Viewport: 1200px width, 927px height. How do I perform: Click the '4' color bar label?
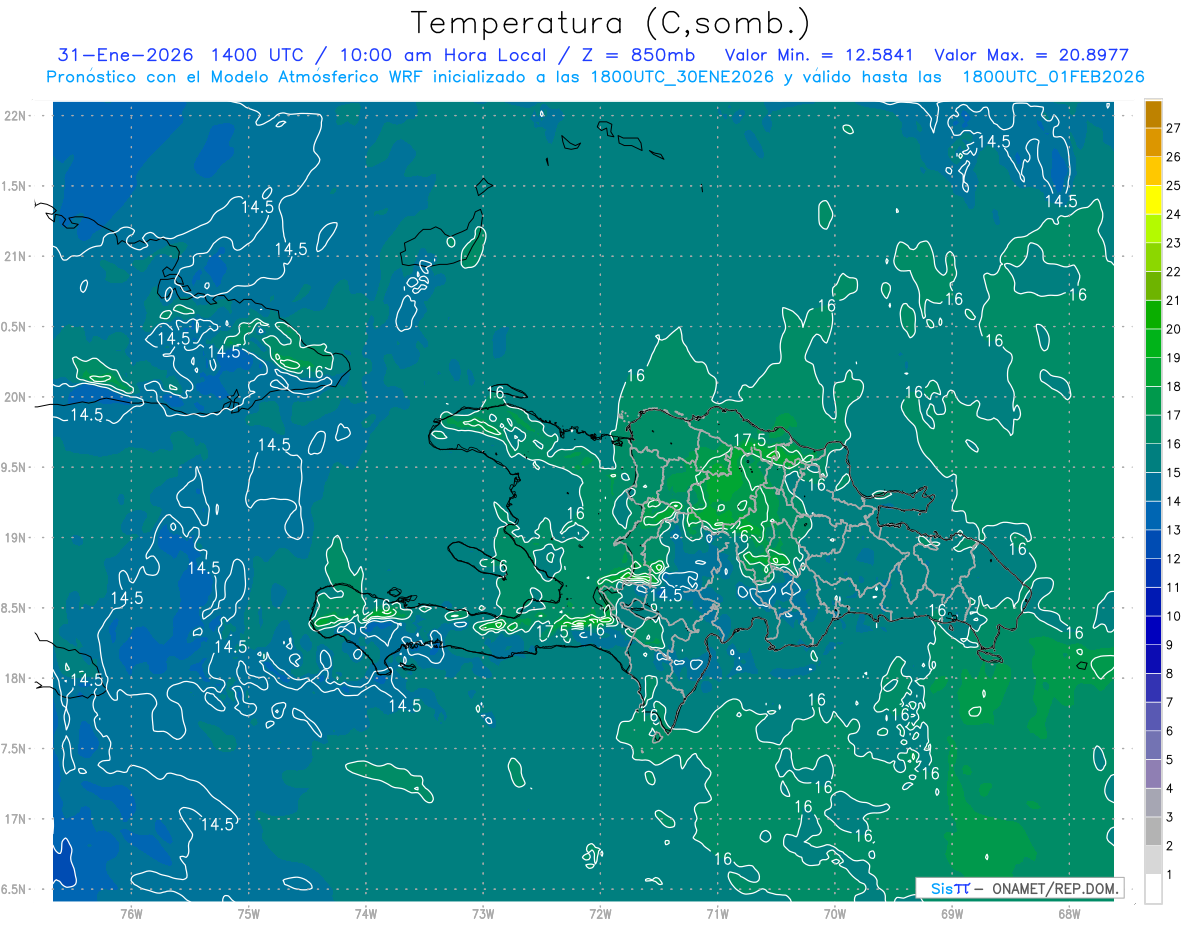coord(1170,789)
